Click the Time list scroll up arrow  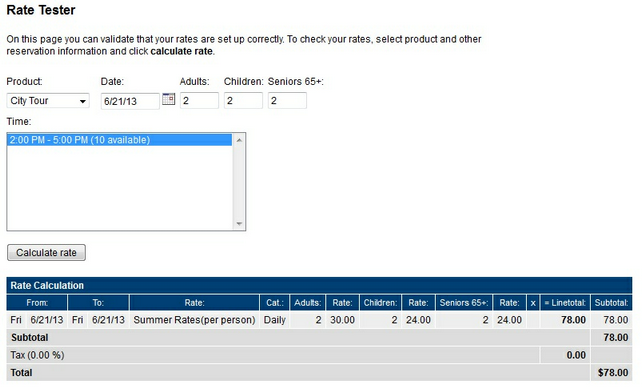[x=239, y=140]
